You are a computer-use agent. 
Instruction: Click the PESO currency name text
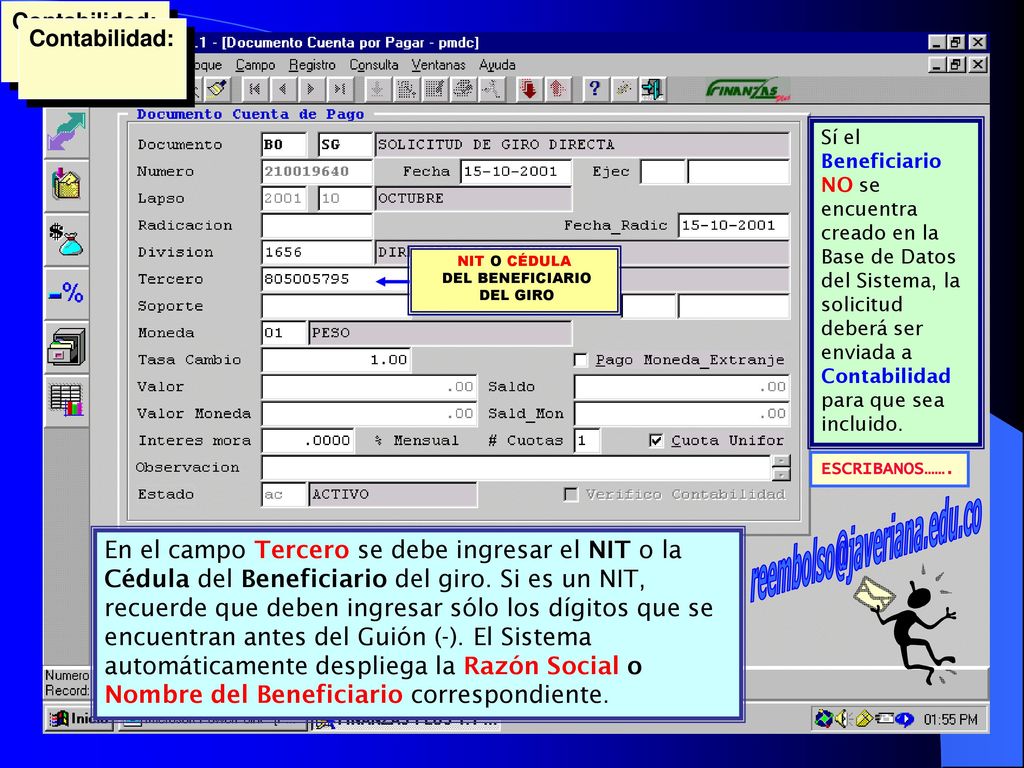pos(330,333)
